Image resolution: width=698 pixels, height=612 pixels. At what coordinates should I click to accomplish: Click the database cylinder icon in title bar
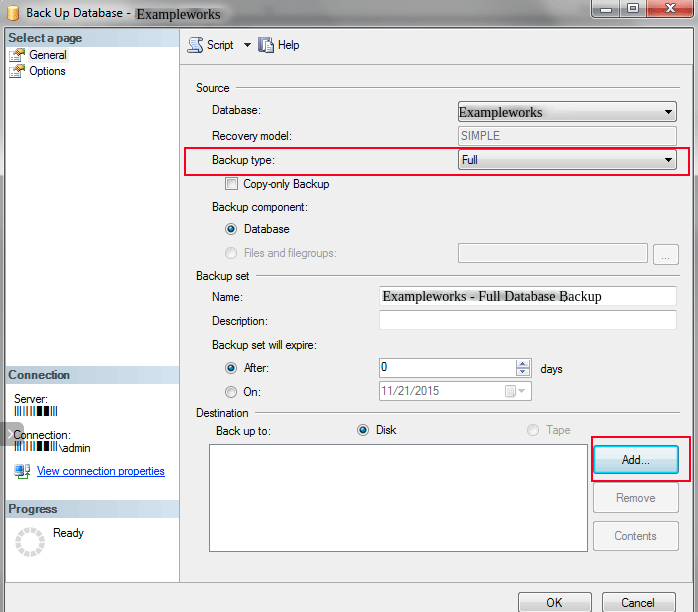(13, 13)
